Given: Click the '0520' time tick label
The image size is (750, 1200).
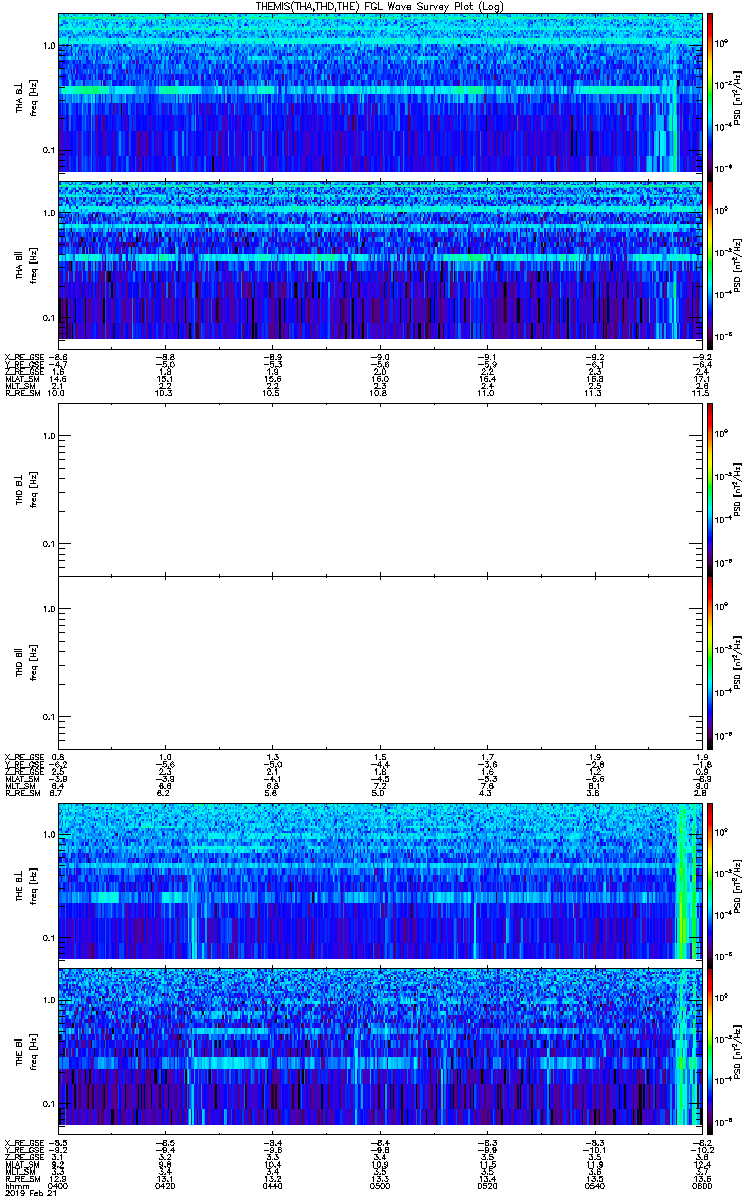Looking at the screenshot, I should 487,1186.
